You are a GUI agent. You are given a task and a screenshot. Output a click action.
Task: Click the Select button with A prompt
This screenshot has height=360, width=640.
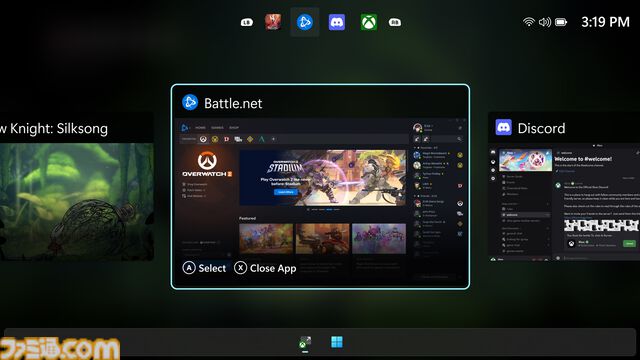click(x=204, y=268)
